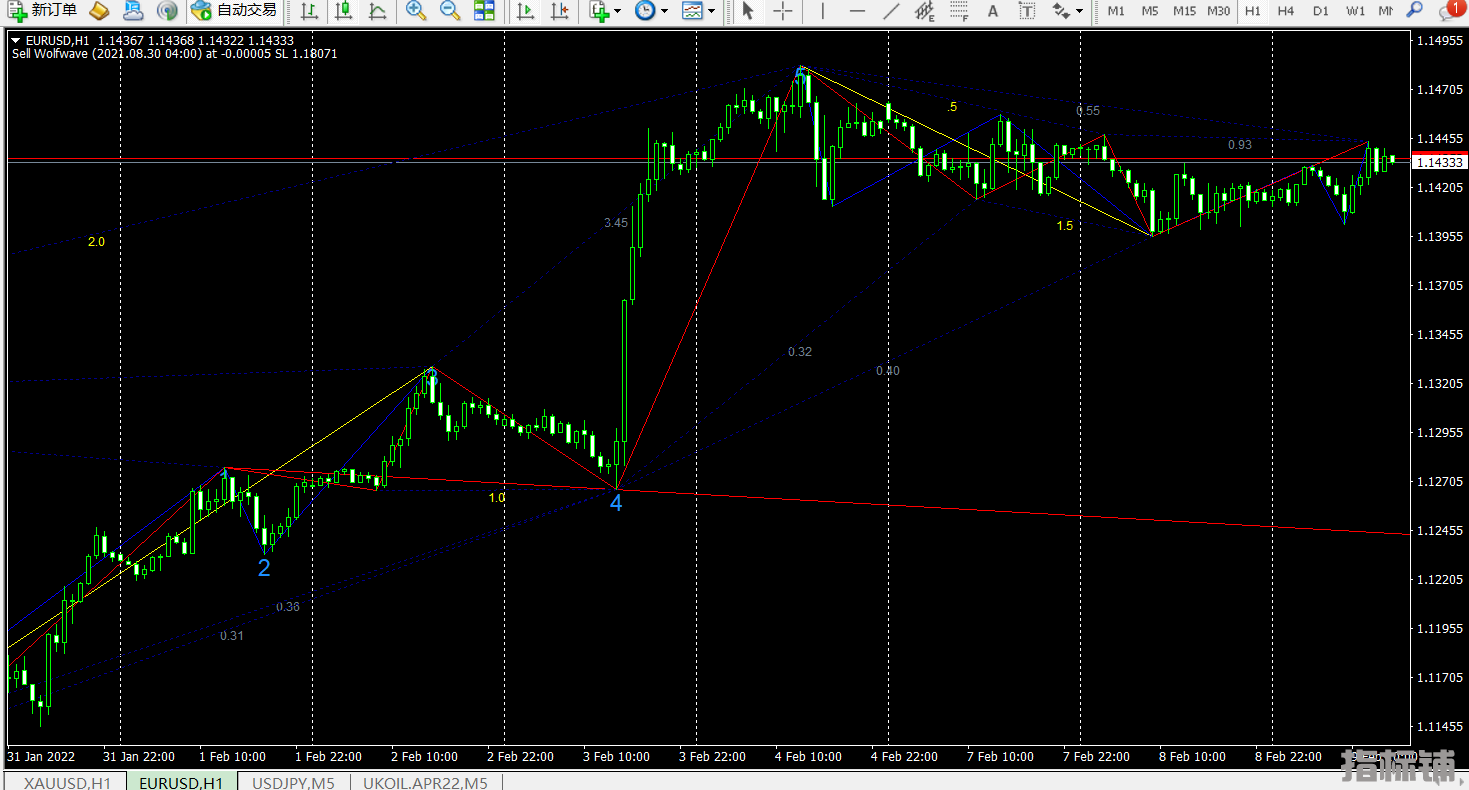Select the crosshair cursor tool
The width and height of the screenshot is (1469, 790).
point(783,11)
